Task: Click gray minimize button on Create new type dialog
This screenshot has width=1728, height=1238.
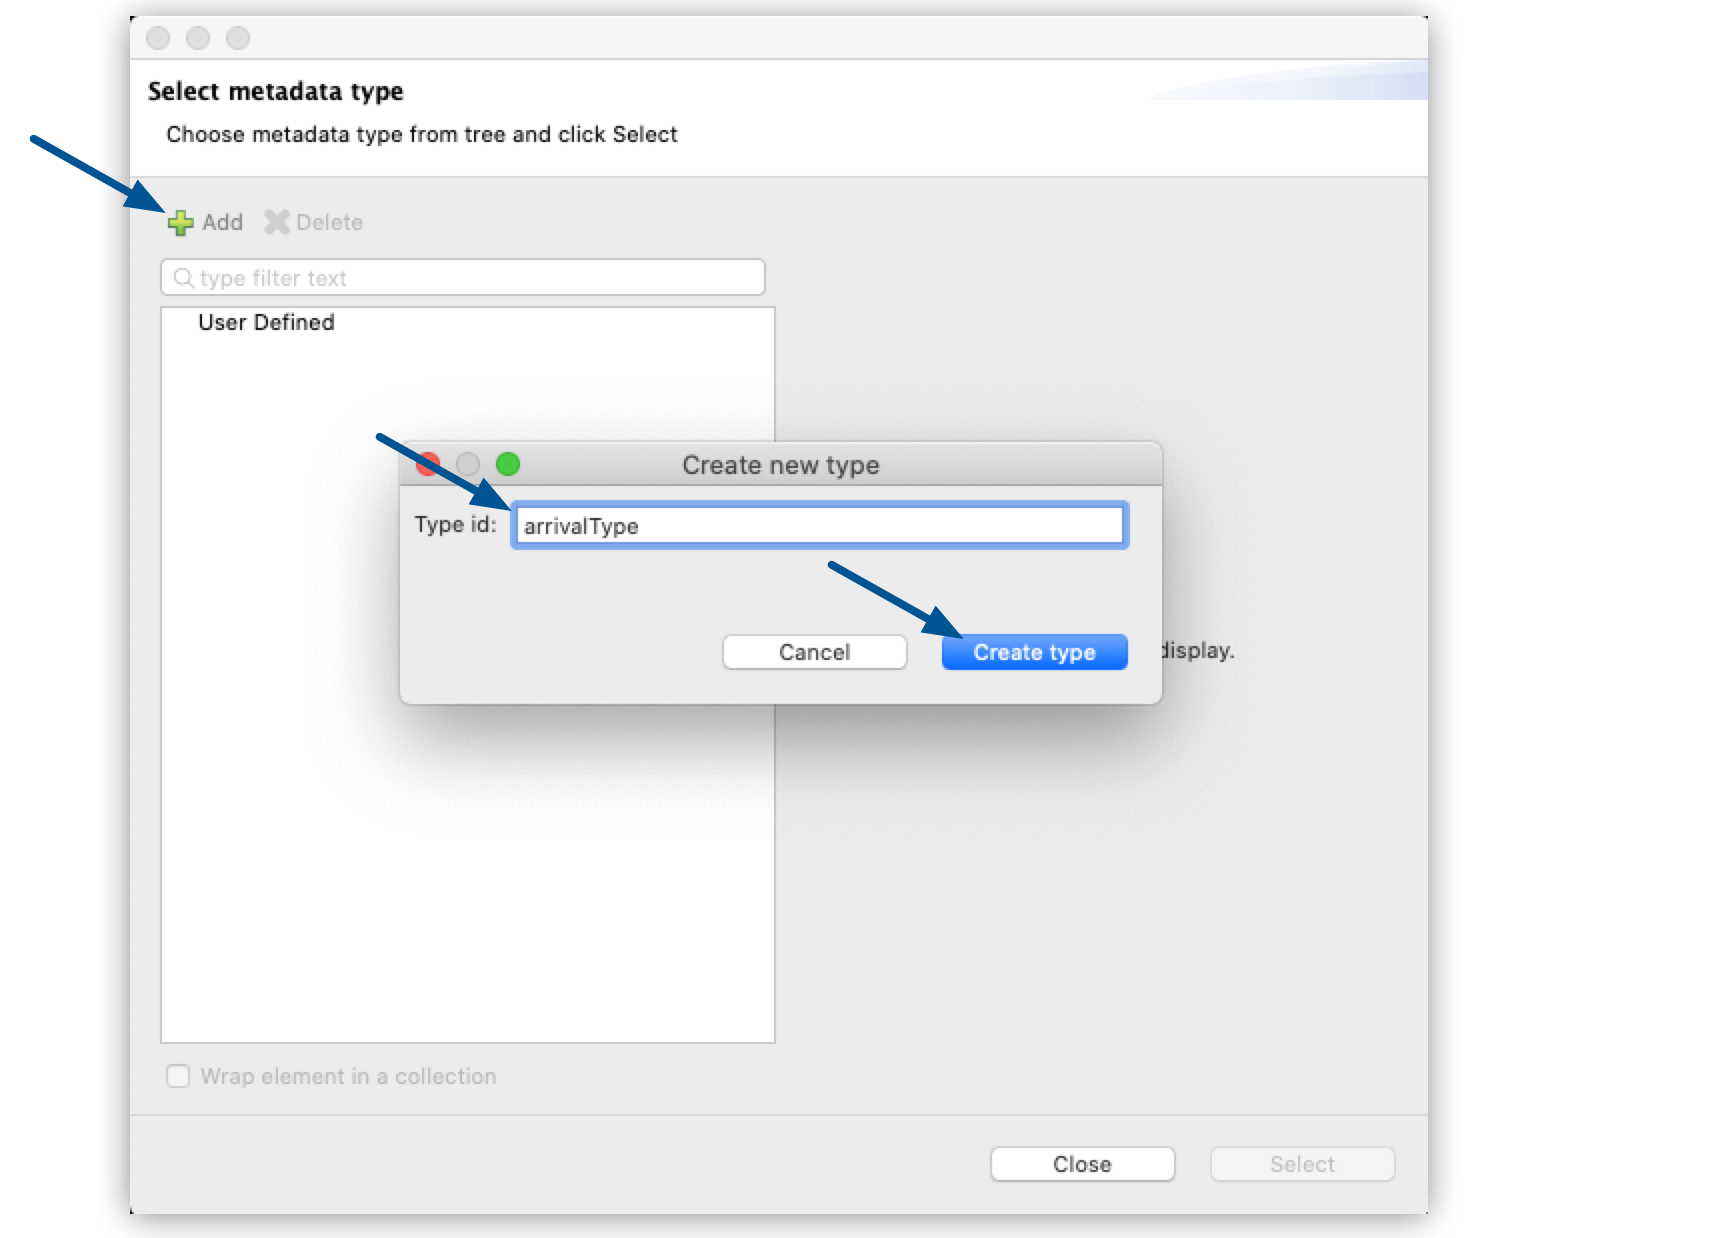Action: (x=468, y=464)
